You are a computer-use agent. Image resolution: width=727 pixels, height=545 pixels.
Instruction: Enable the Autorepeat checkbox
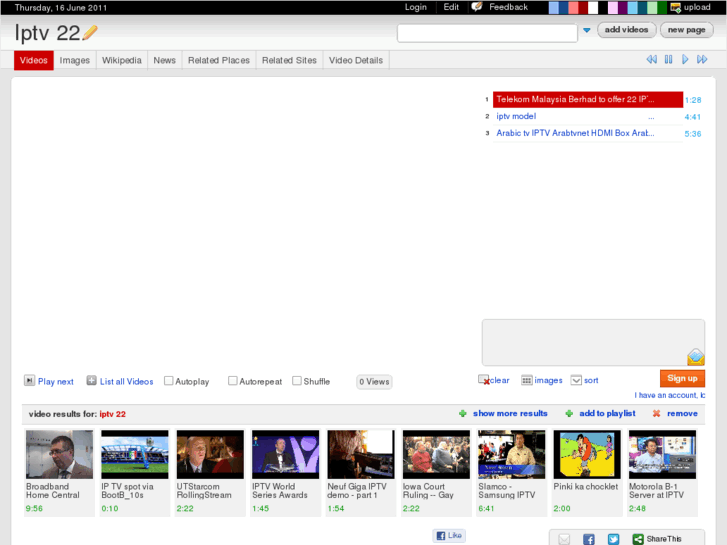[233, 381]
